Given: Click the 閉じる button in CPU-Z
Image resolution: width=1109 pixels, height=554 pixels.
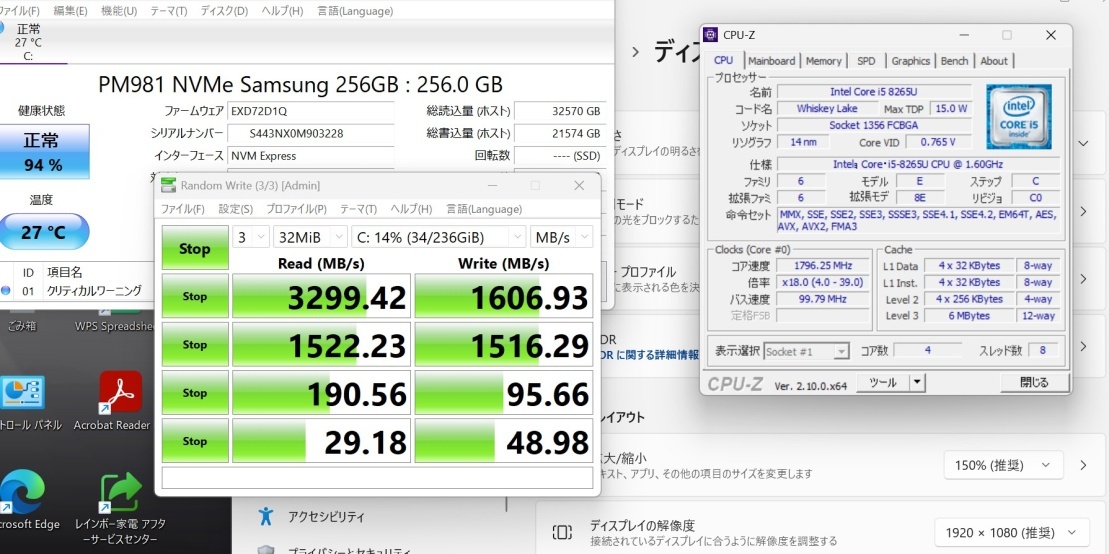Looking at the screenshot, I should 1034,383.
